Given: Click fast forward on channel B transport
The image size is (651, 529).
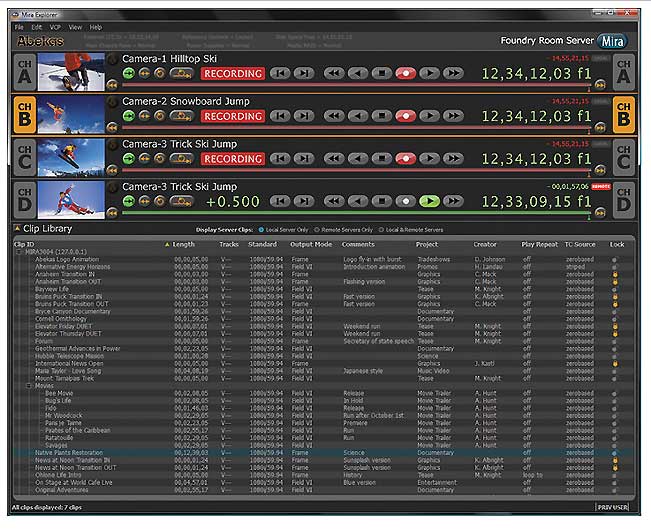Looking at the screenshot, I should tap(453, 116).
